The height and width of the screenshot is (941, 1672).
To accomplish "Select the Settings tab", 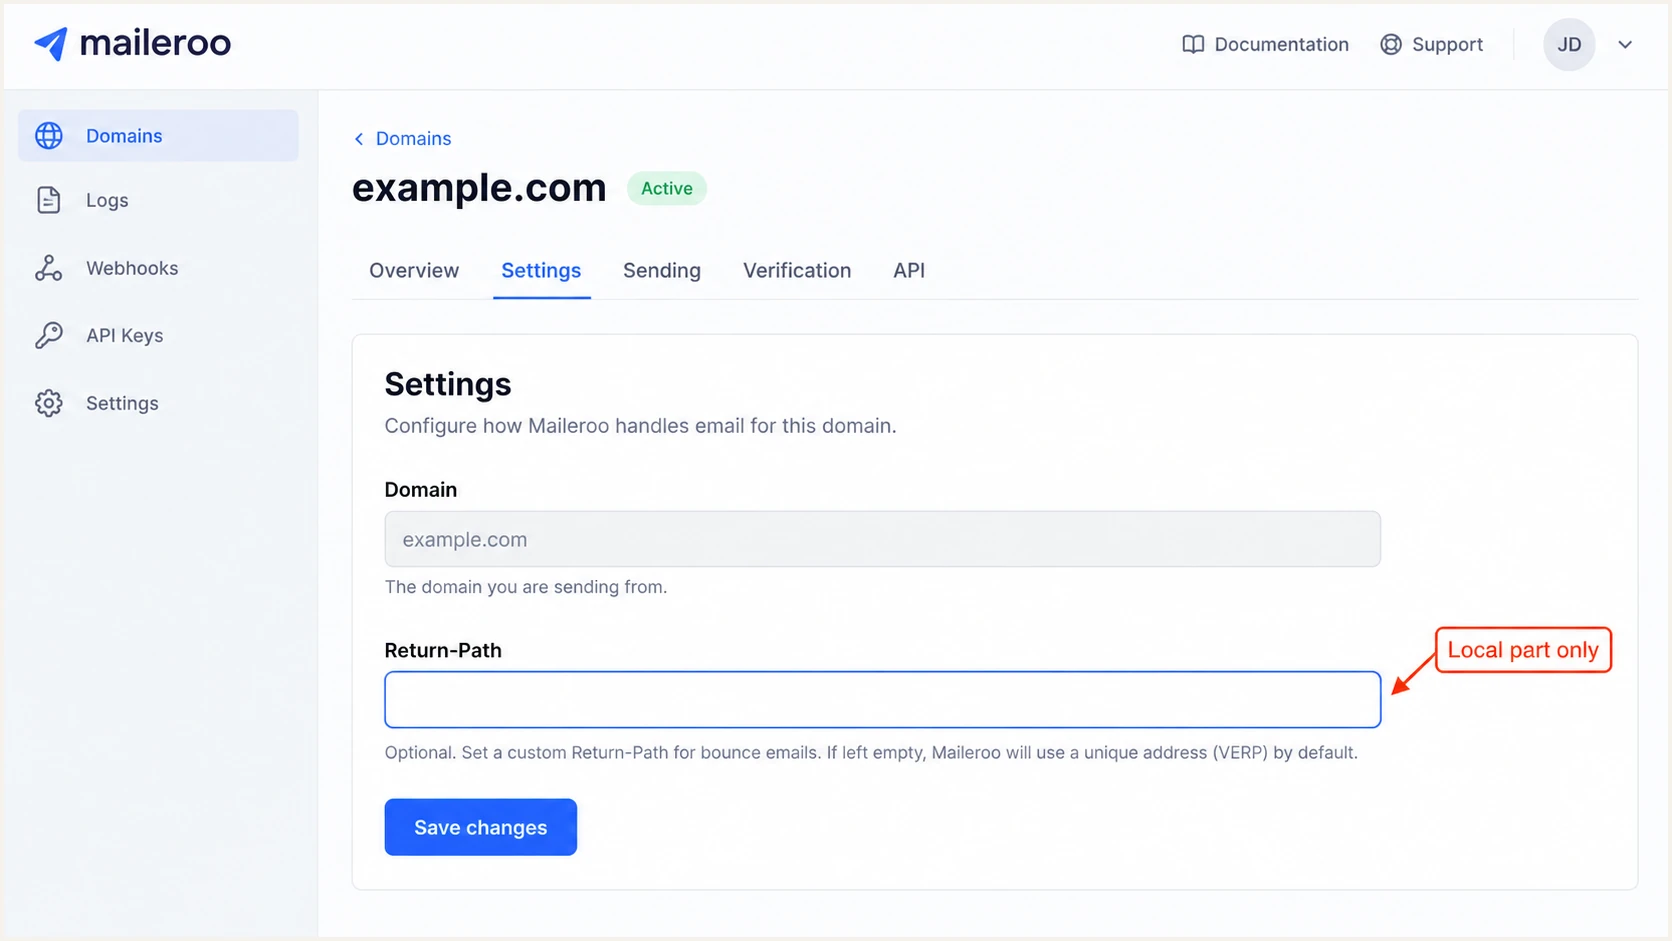I will pos(541,271).
